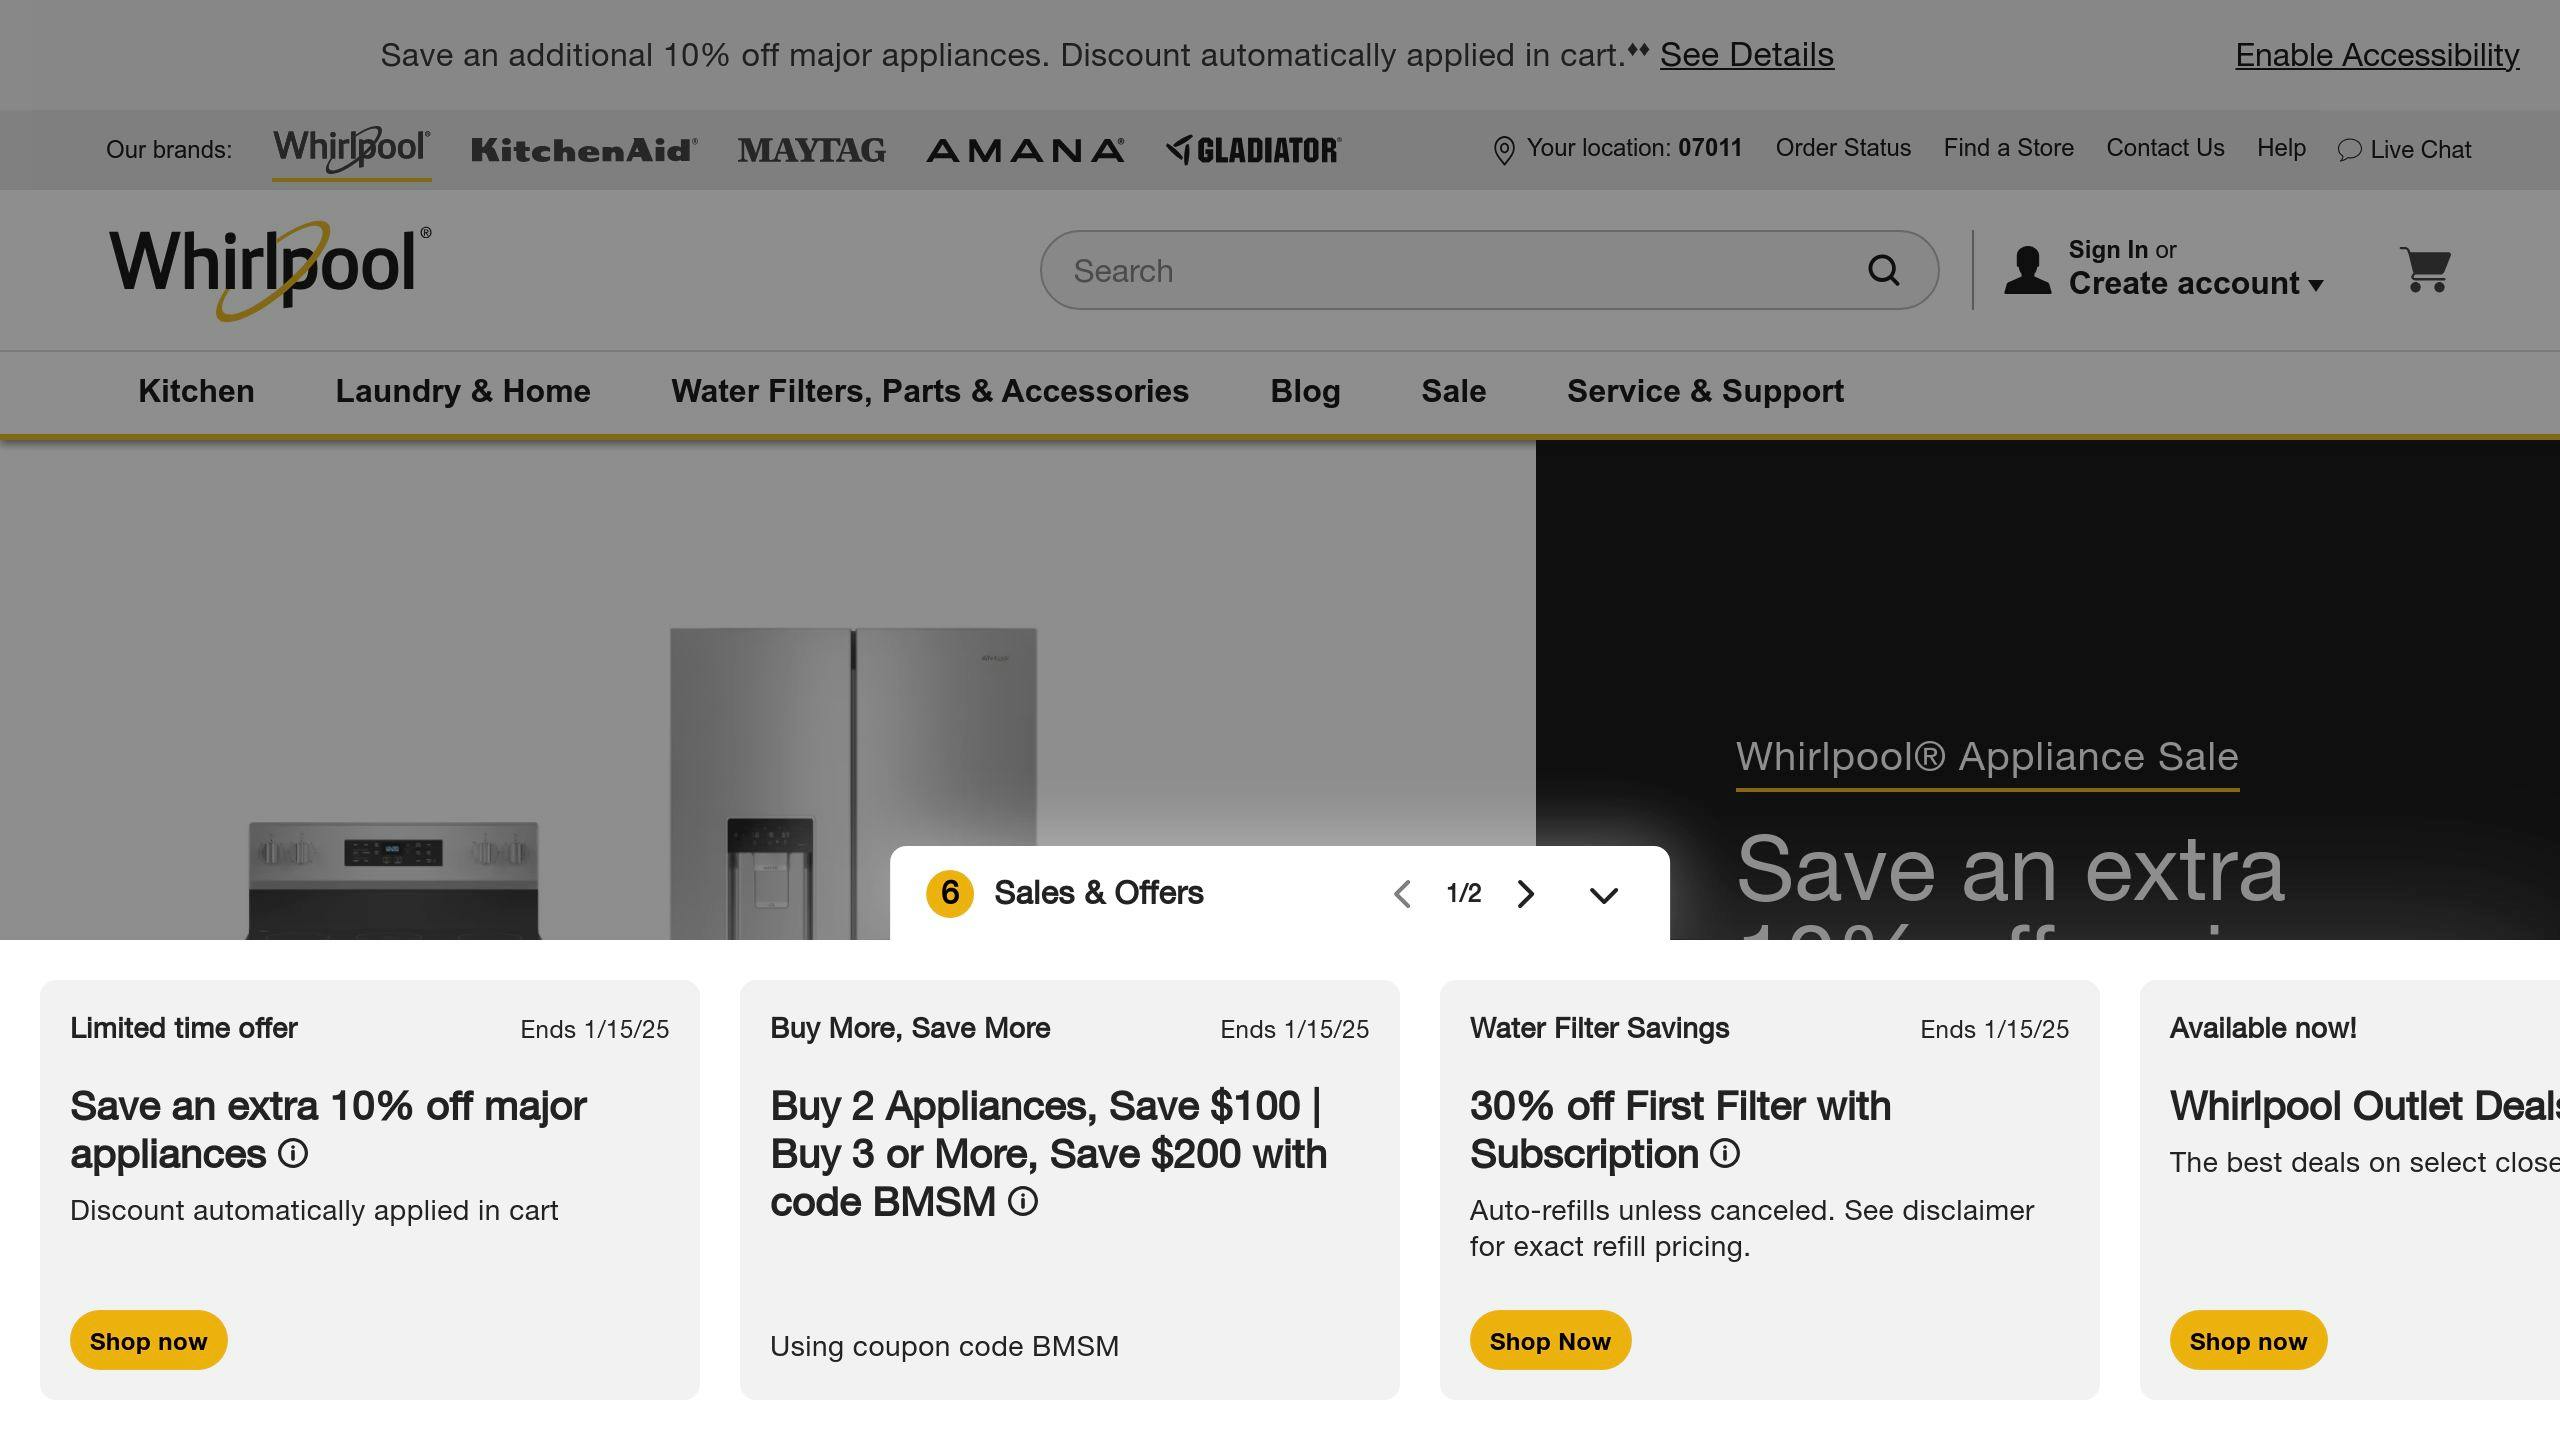Click Shop now on Whirlpool Outlet Deals card
Image resolution: width=2560 pixels, height=1440 pixels.
2248,1340
